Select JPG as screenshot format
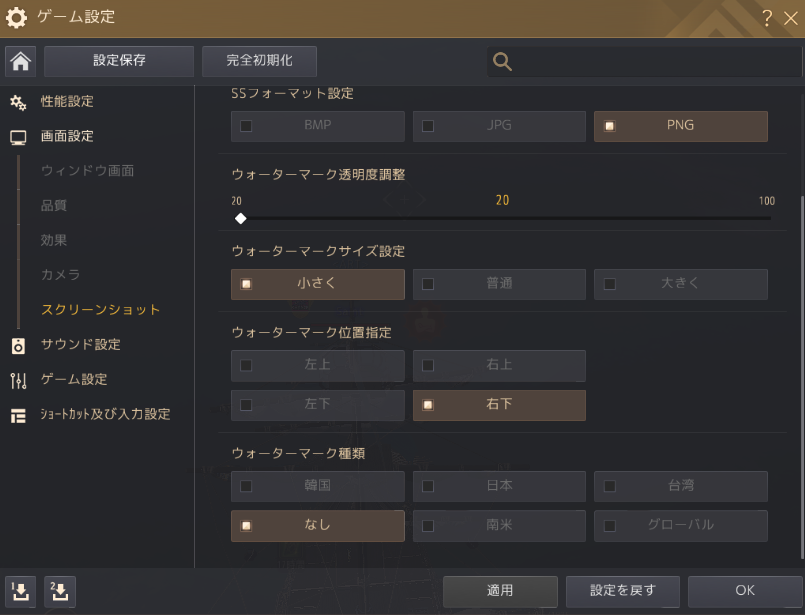The width and height of the screenshot is (805, 615). 499,126
